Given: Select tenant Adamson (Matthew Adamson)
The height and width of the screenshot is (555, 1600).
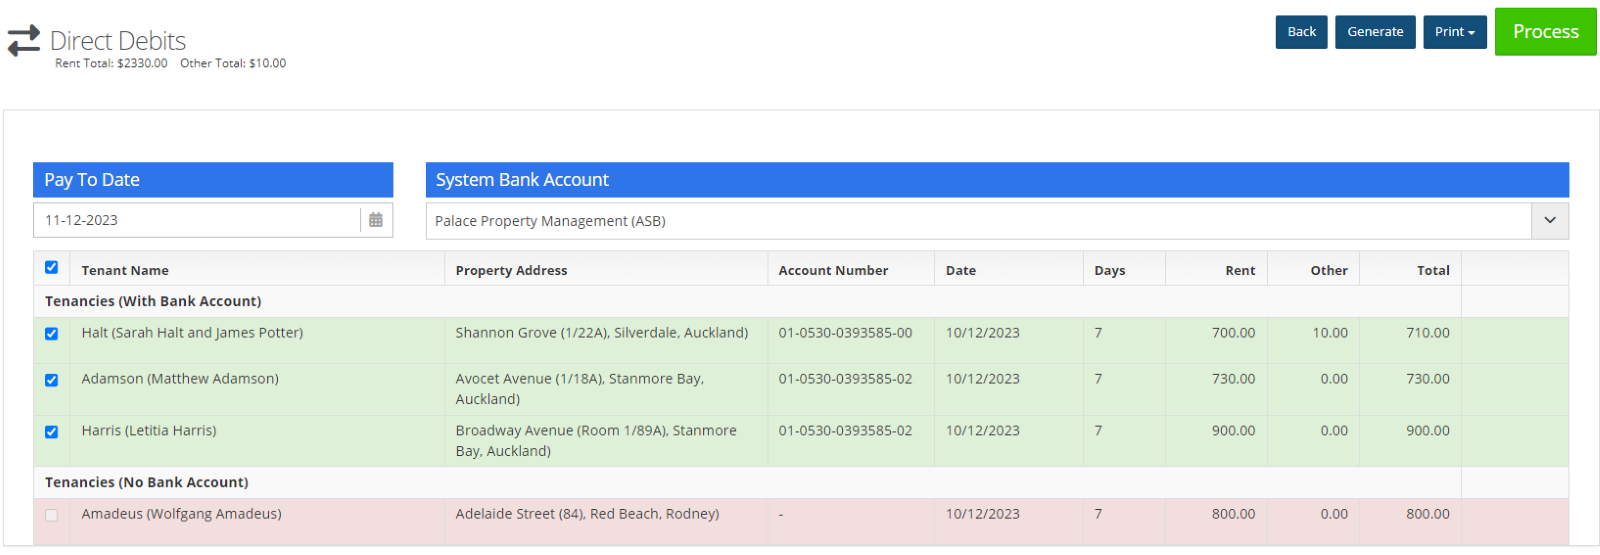Looking at the screenshot, I should [x=180, y=379].
